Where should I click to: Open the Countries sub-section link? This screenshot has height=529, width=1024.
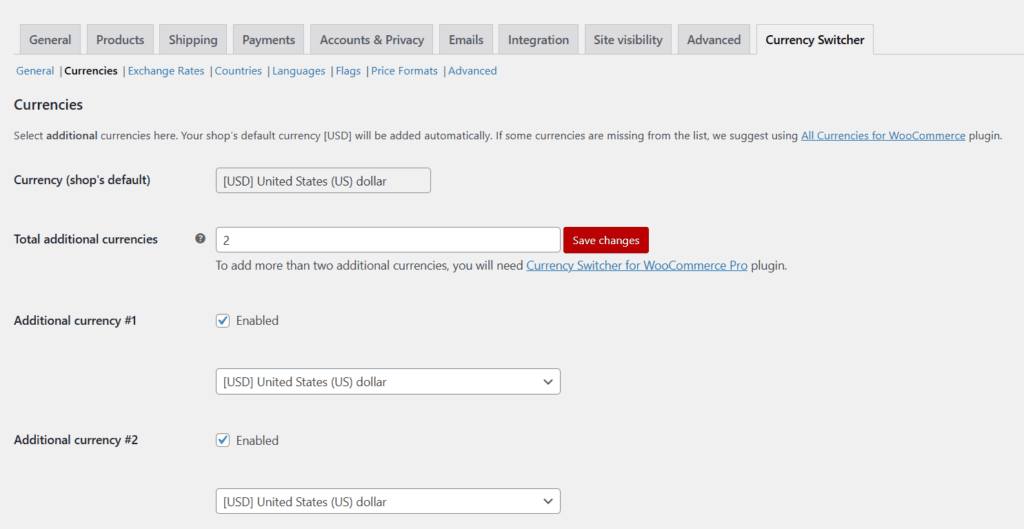point(238,71)
